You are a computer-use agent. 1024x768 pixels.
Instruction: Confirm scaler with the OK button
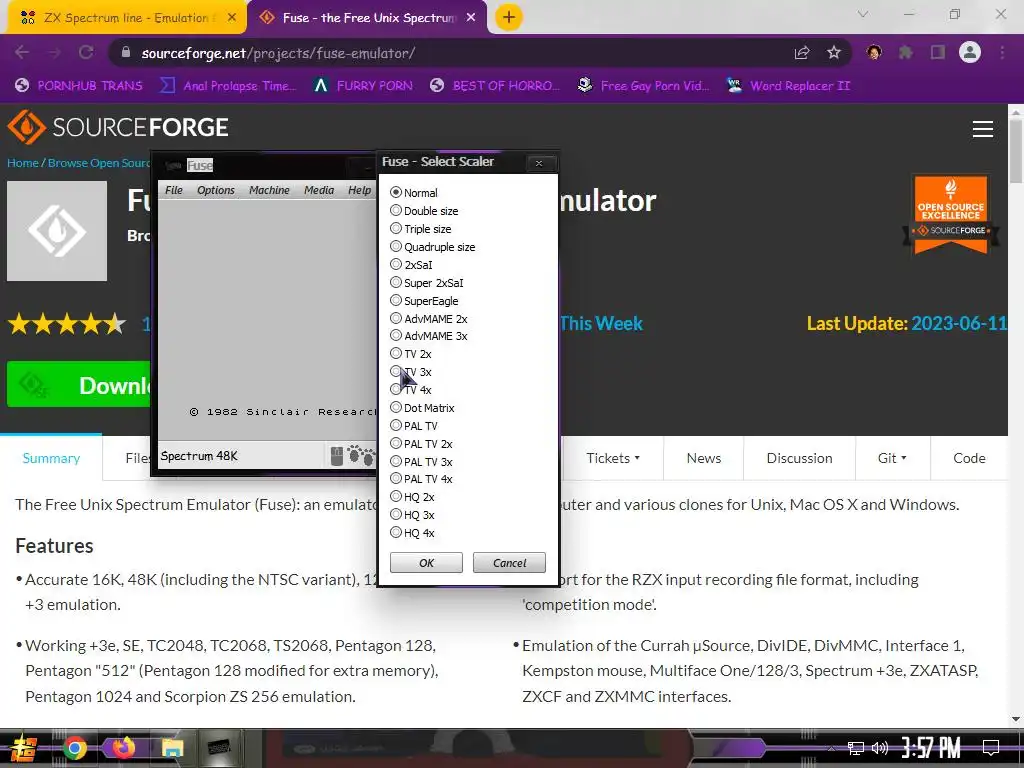tap(426, 562)
